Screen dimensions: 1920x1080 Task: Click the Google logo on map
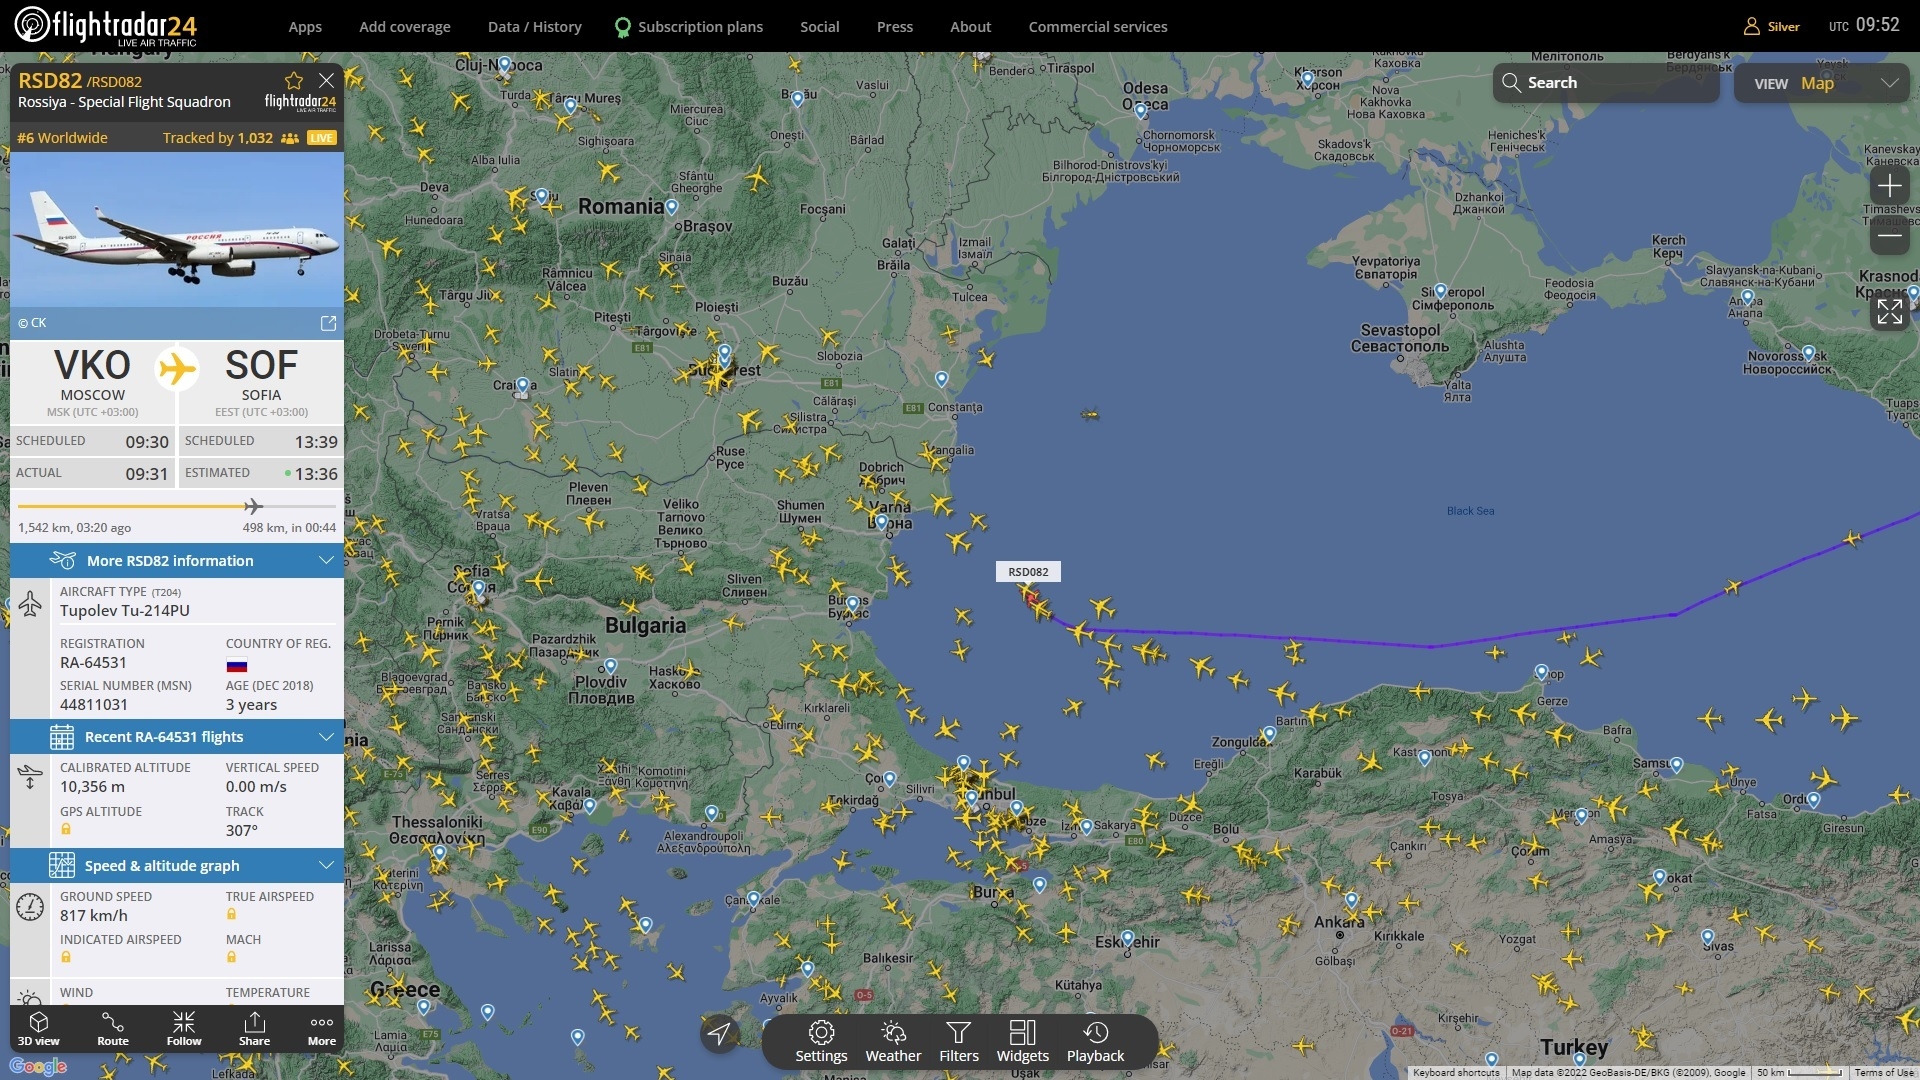pyautogui.click(x=38, y=1066)
